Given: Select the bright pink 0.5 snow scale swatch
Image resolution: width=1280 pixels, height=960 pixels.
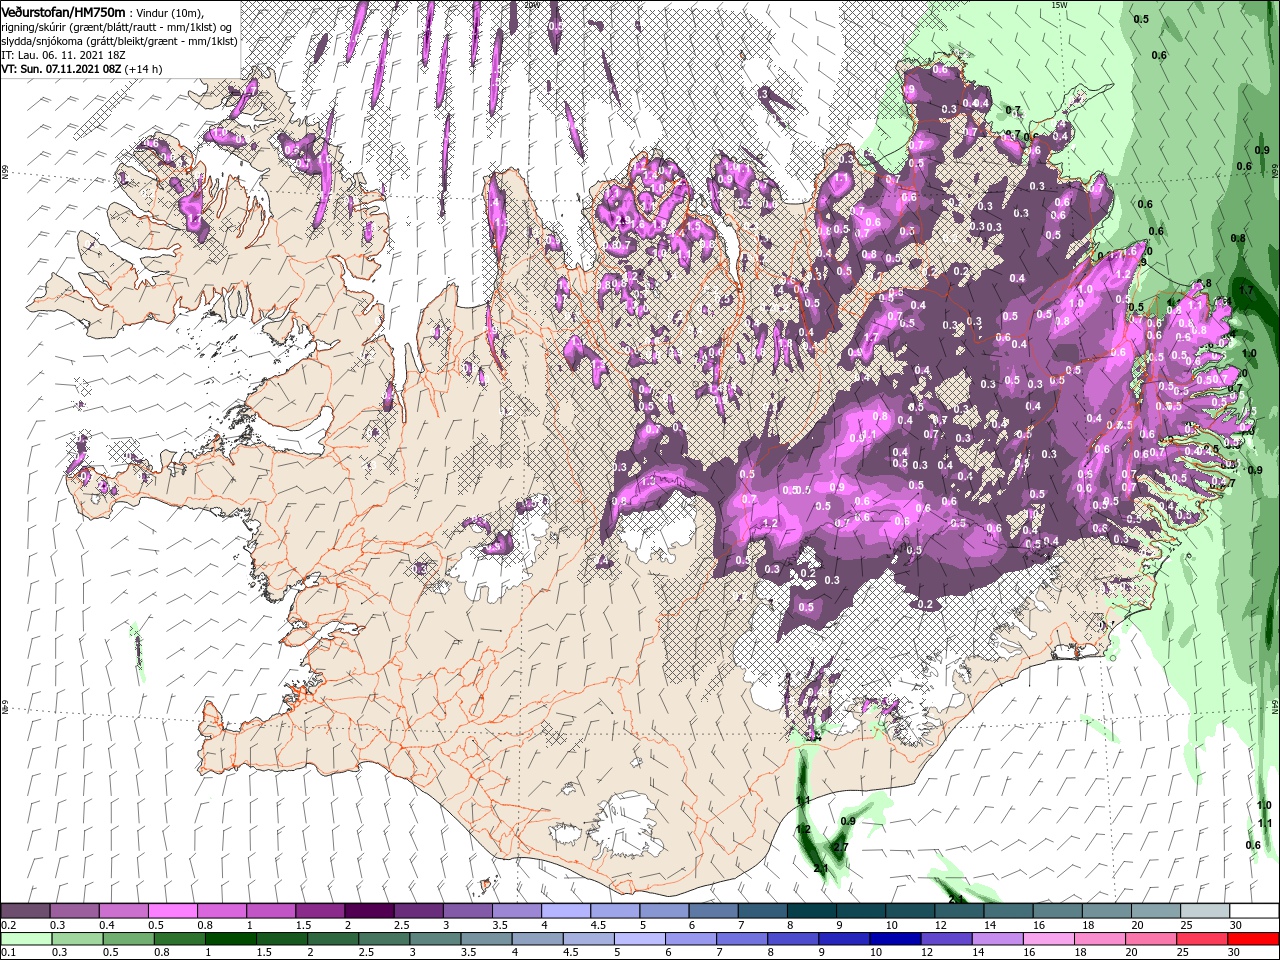Looking at the screenshot, I should pyautogui.click(x=172, y=911).
